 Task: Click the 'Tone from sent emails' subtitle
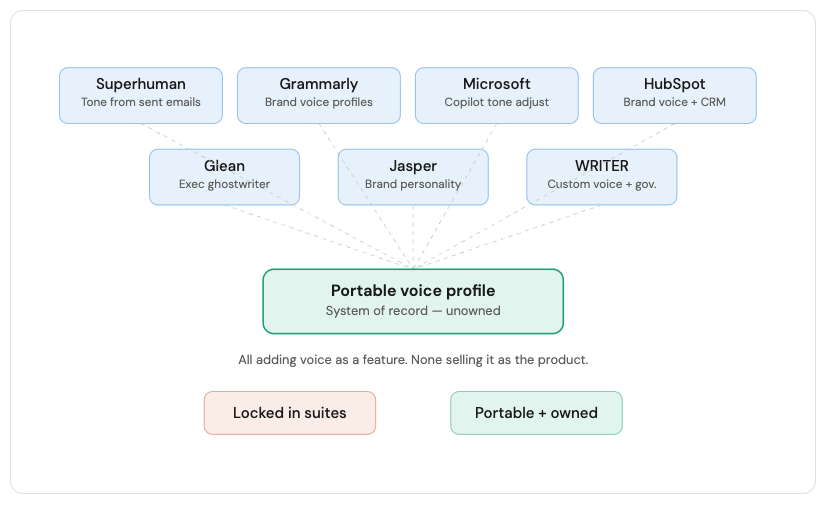[141, 102]
